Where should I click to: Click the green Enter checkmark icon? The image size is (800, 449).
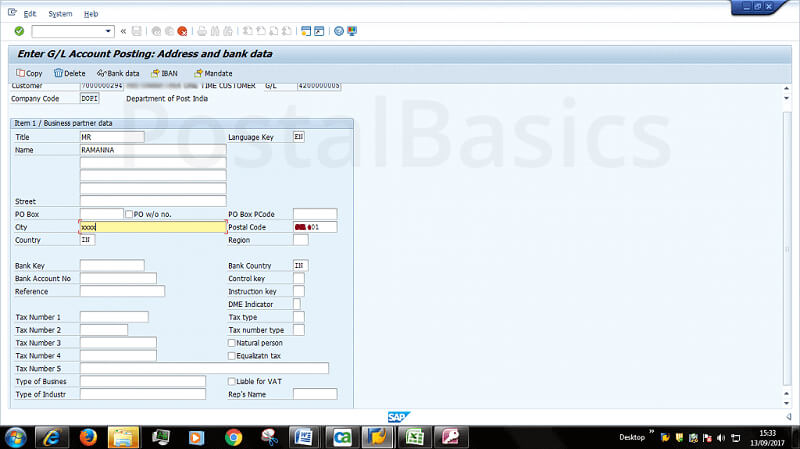19,31
